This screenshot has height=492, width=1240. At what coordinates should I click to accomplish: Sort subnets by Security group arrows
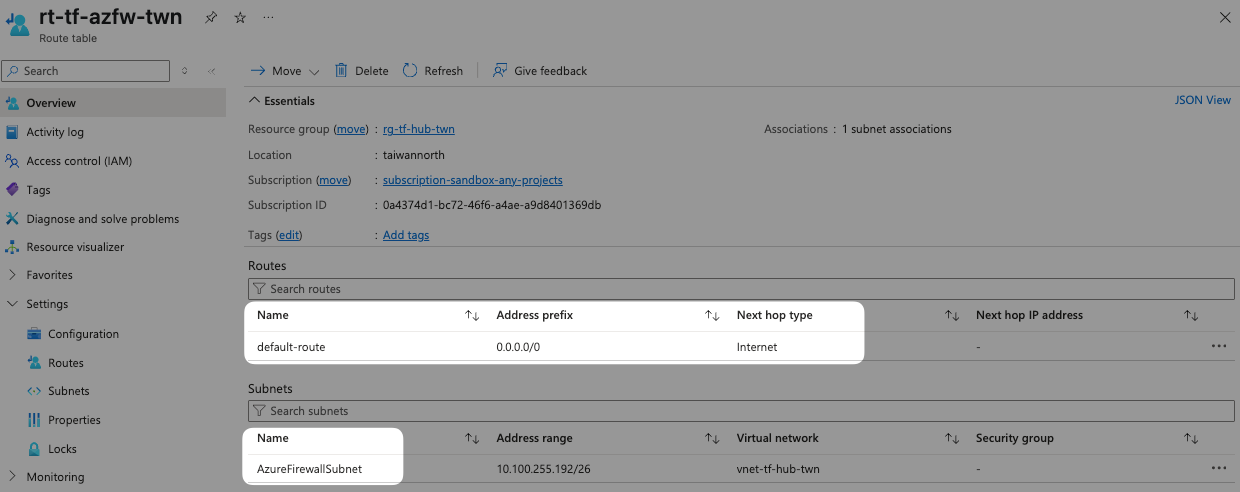[x=1191, y=438]
